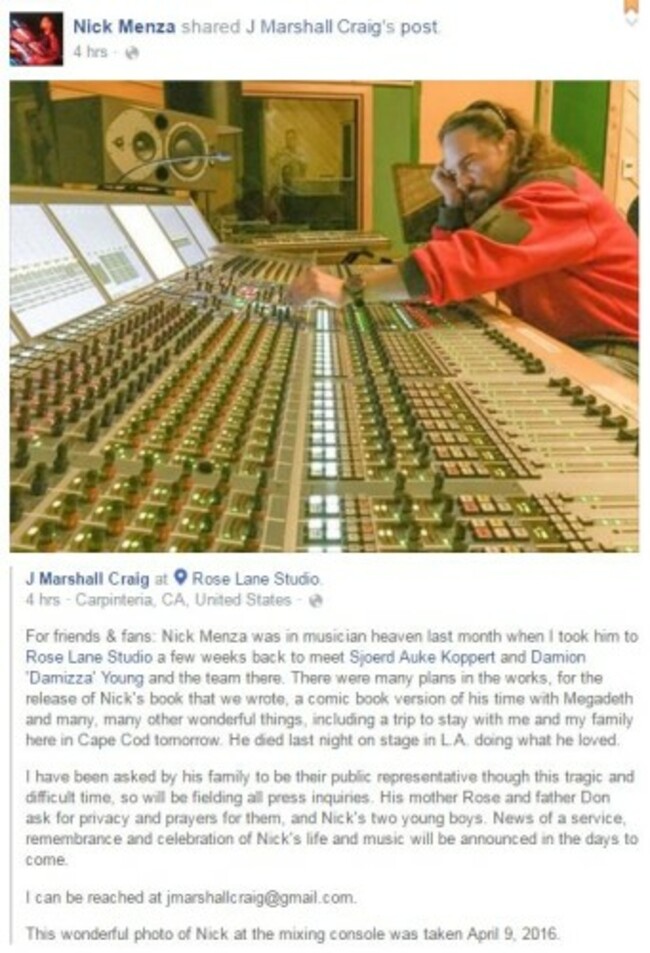Expand the post options chevron at top right
This screenshot has height=953, width=650.
tap(632, 20)
